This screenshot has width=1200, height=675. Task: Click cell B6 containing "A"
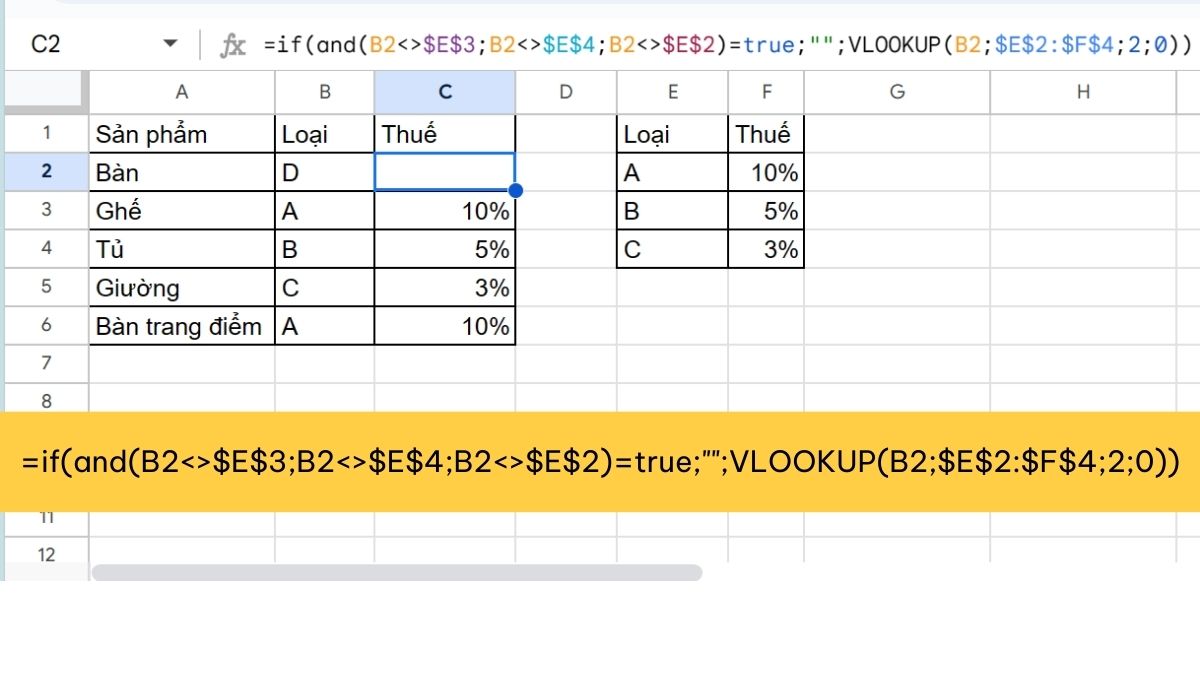point(325,326)
